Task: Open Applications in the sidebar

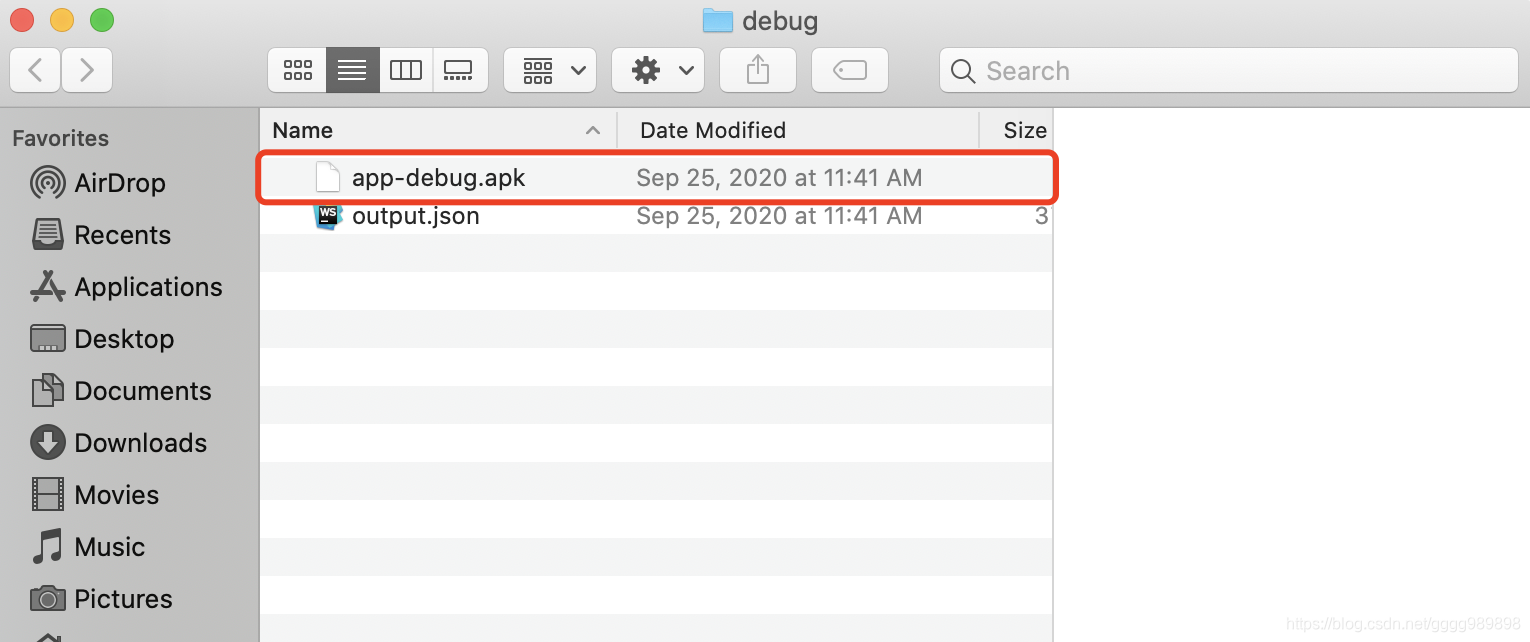Action: [x=126, y=287]
